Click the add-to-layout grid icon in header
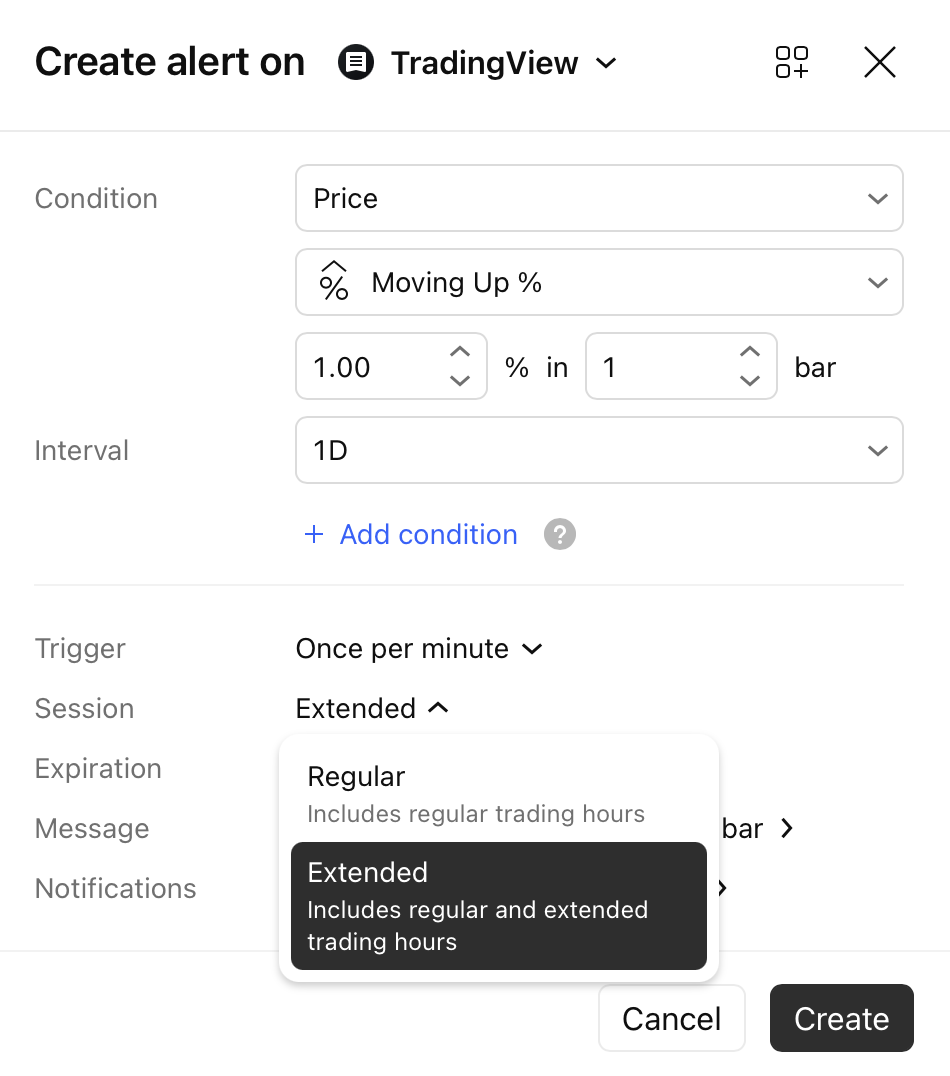The image size is (950, 1076). click(x=791, y=62)
